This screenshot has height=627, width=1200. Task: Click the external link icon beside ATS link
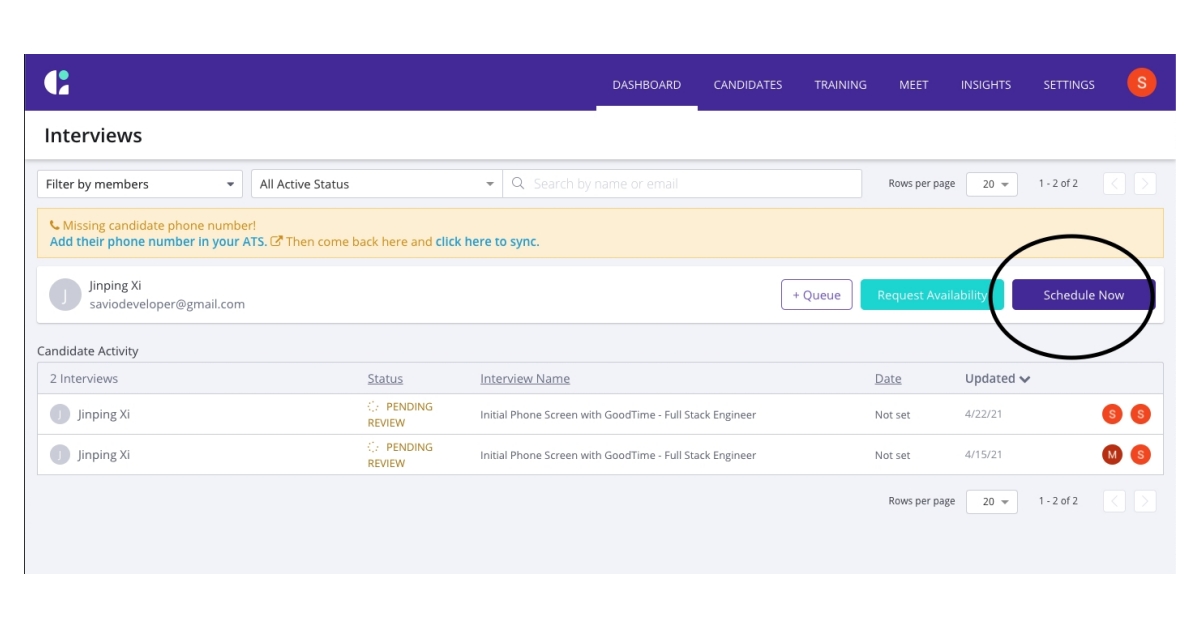276,241
